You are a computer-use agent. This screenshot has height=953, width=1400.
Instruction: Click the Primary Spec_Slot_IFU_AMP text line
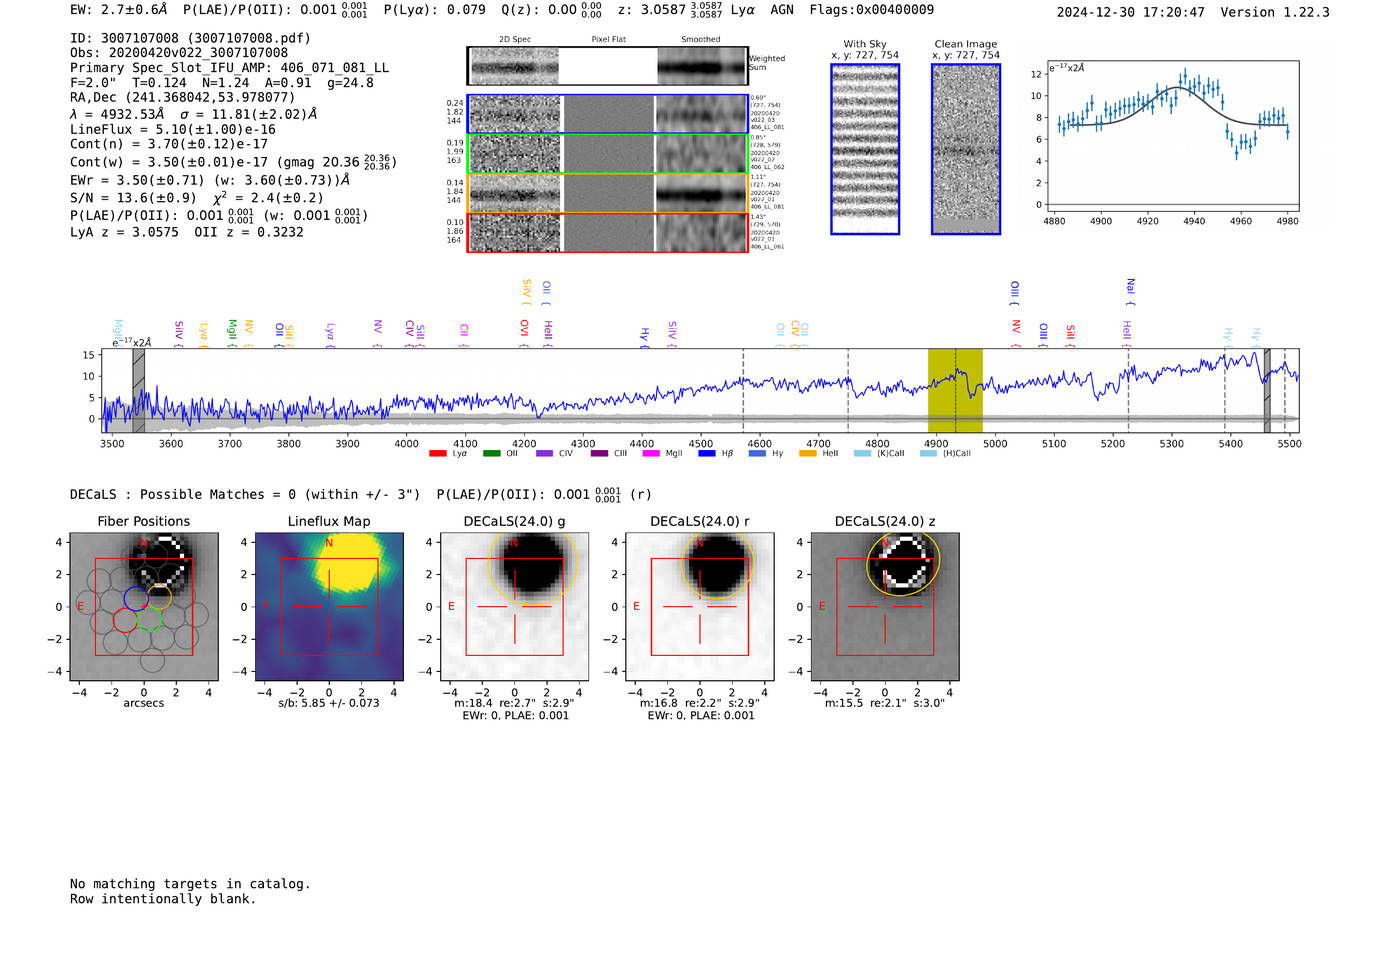pos(230,68)
